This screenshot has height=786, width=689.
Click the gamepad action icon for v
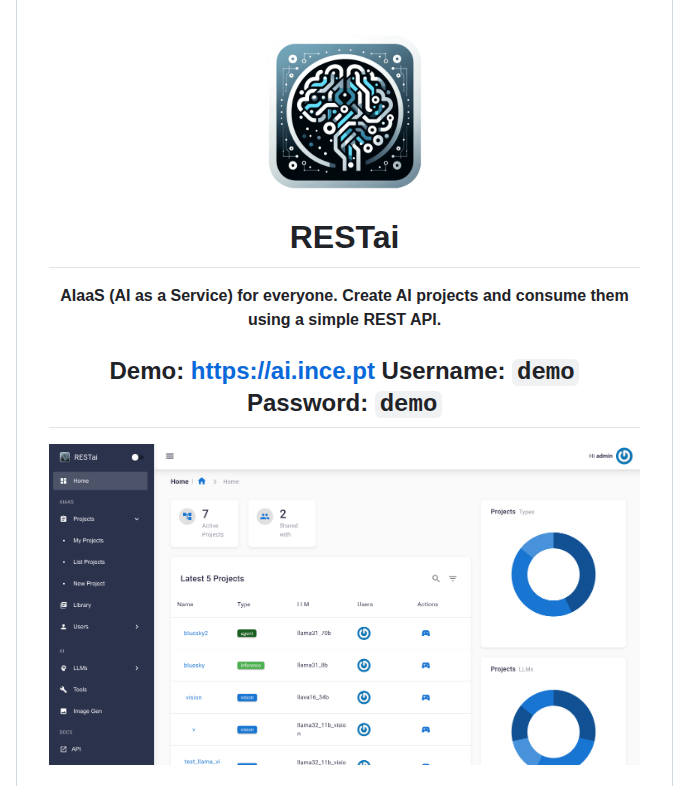(x=426, y=729)
